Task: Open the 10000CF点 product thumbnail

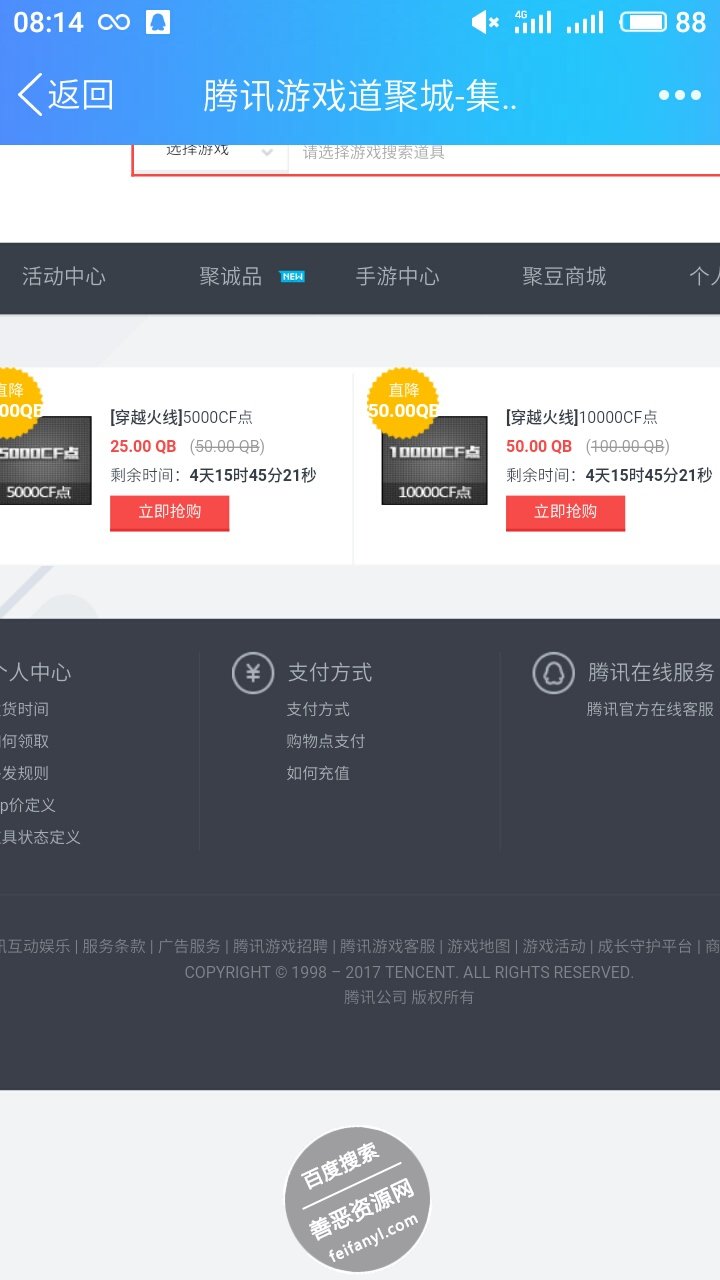Action: 434,462
